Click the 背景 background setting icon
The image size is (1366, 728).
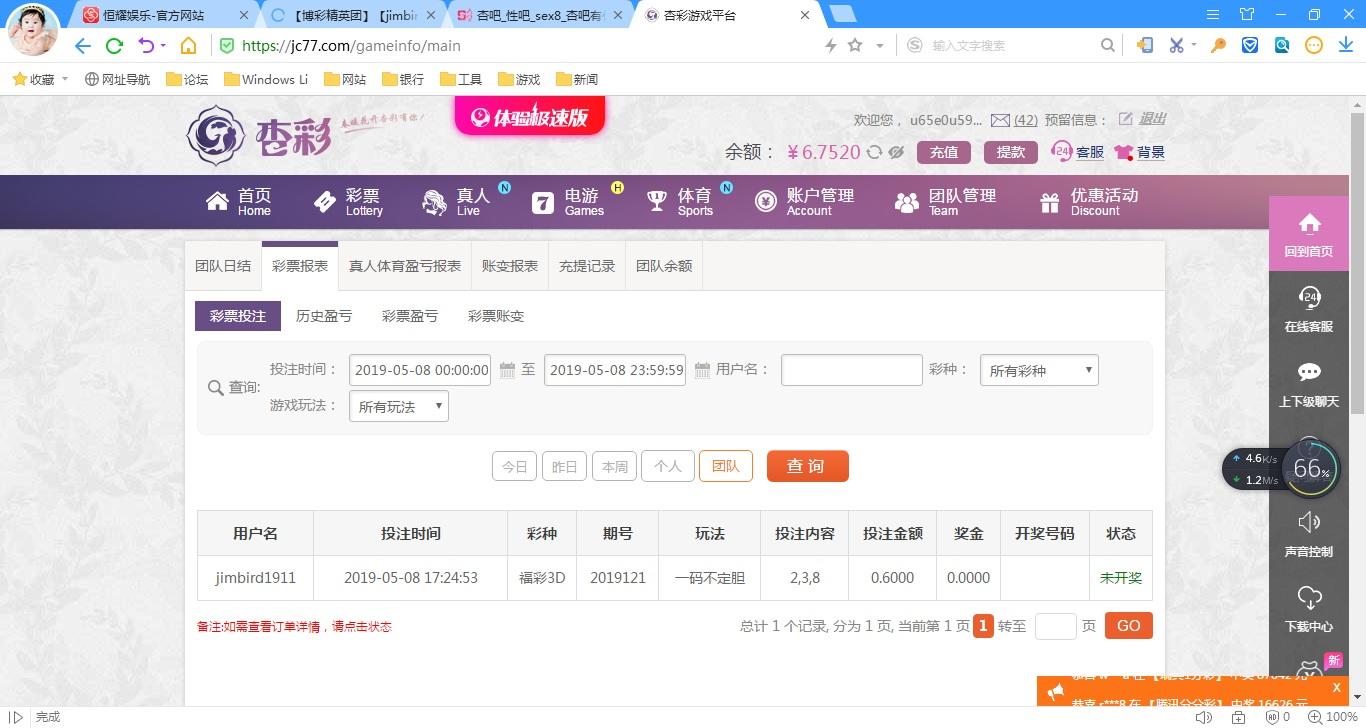pyautogui.click(x=1124, y=152)
